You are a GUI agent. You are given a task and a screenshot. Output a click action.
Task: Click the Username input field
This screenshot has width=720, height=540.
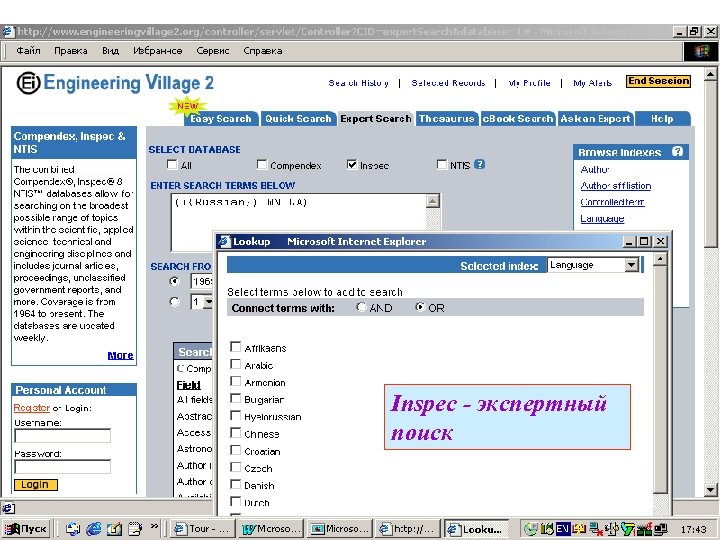point(62,436)
